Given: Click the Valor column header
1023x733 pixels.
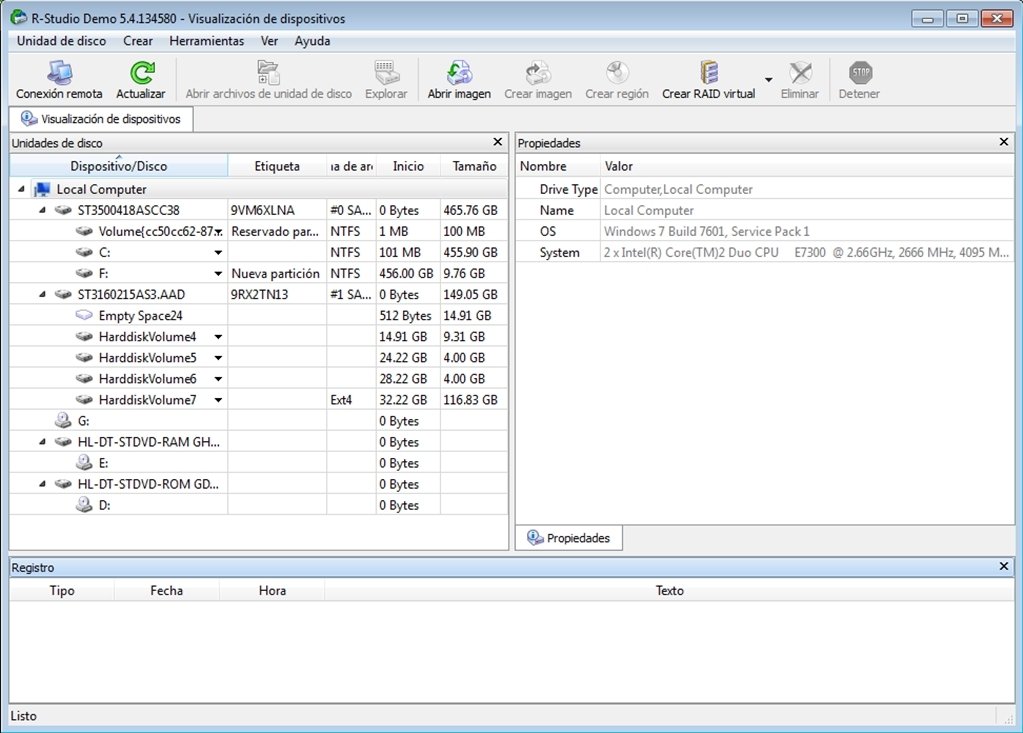Looking at the screenshot, I should (807, 166).
